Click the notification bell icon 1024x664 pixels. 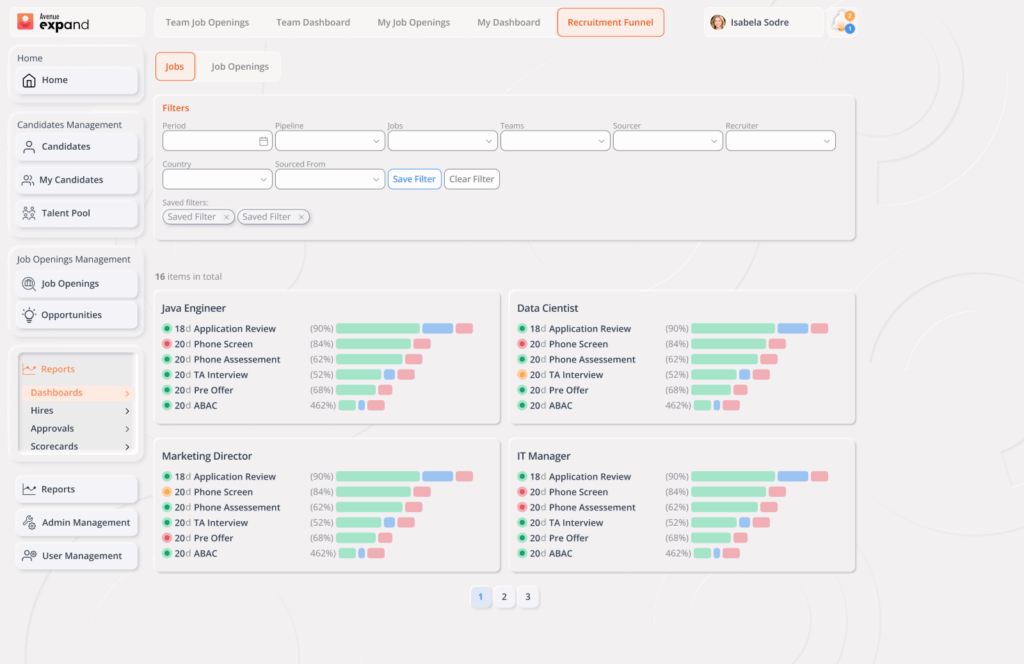click(x=842, y=22)
